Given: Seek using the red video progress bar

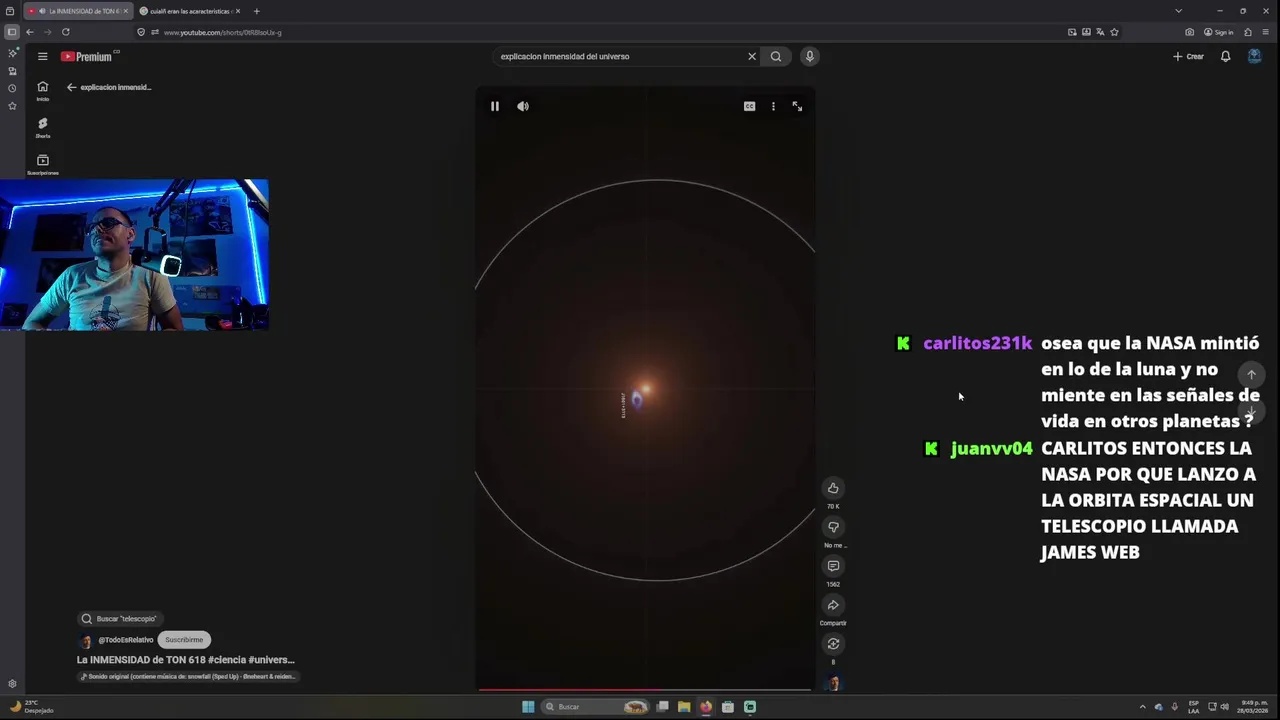Looking at the screenshot, I should [645, 689].
